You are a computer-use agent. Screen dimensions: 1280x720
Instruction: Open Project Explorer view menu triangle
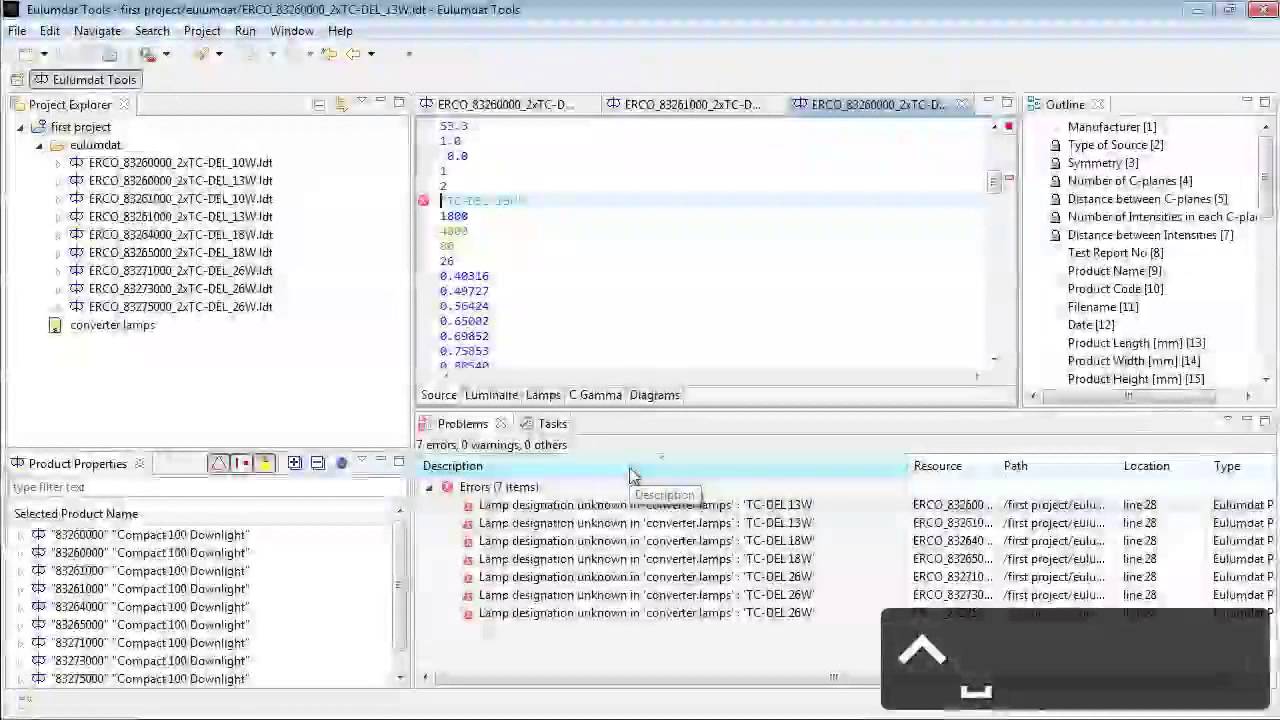click(362, 103)
